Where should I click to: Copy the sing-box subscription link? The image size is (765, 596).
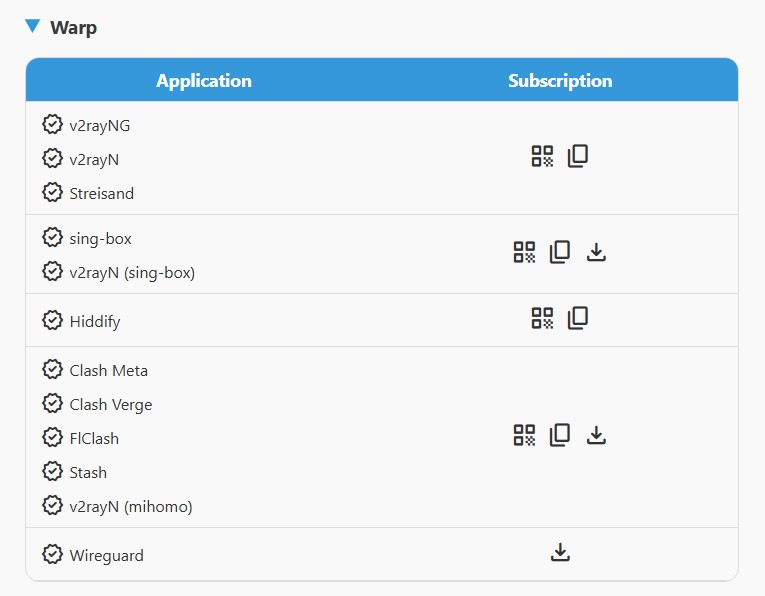[x=560, y=252]
